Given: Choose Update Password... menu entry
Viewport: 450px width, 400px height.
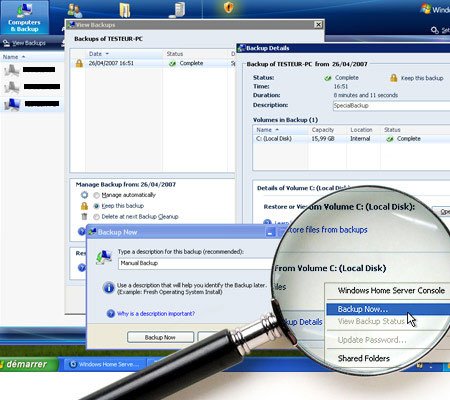Looking at the screenshot, I should coord(372,340).
